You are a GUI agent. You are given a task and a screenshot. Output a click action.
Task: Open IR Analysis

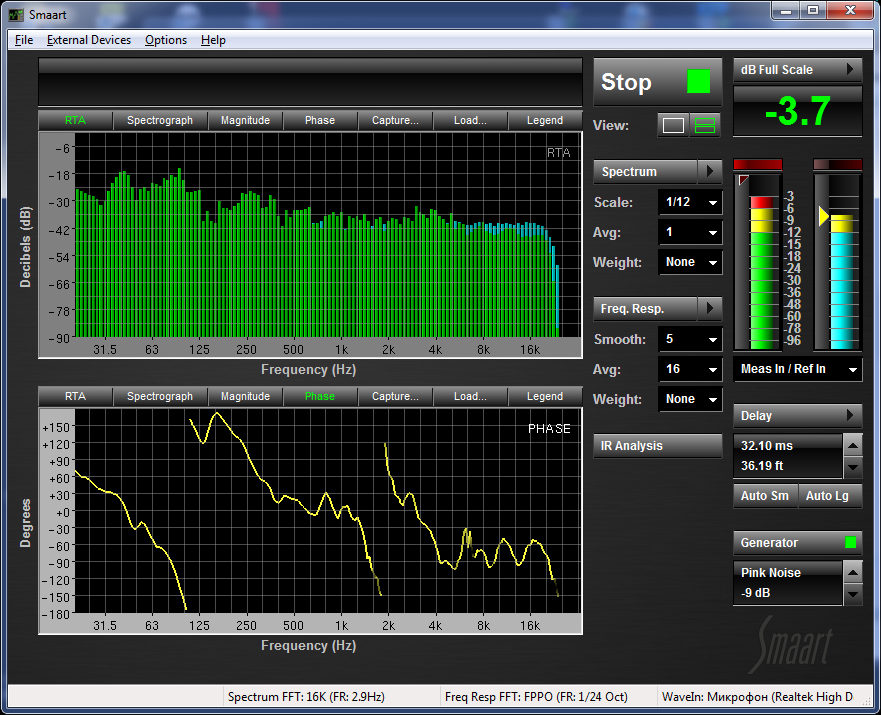click(x=657, y=446)
